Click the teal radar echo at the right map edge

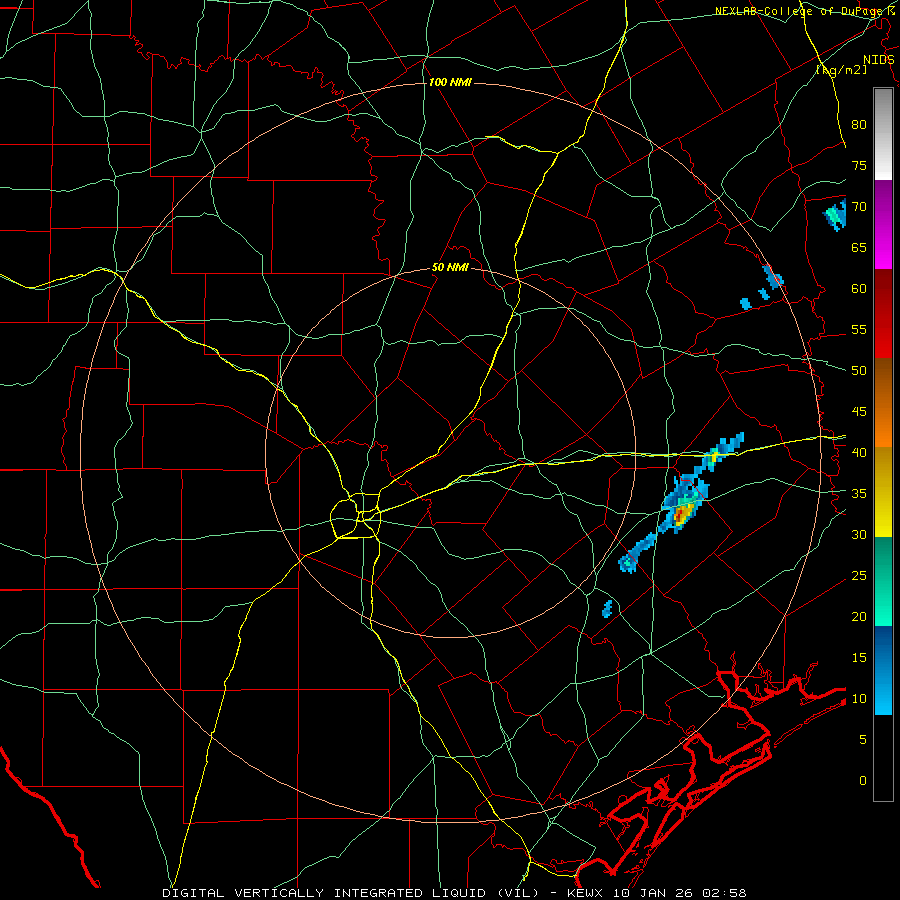pos(836,215)
